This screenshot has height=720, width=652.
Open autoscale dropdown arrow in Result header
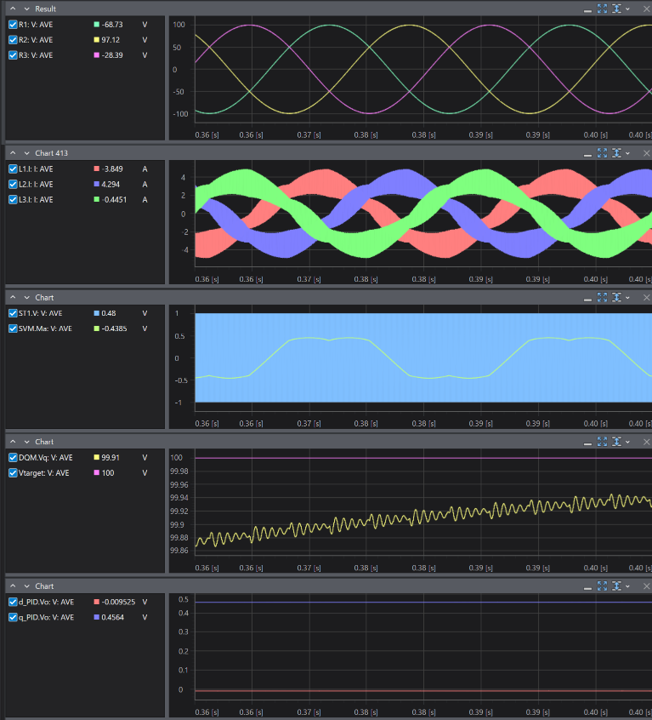628,9
